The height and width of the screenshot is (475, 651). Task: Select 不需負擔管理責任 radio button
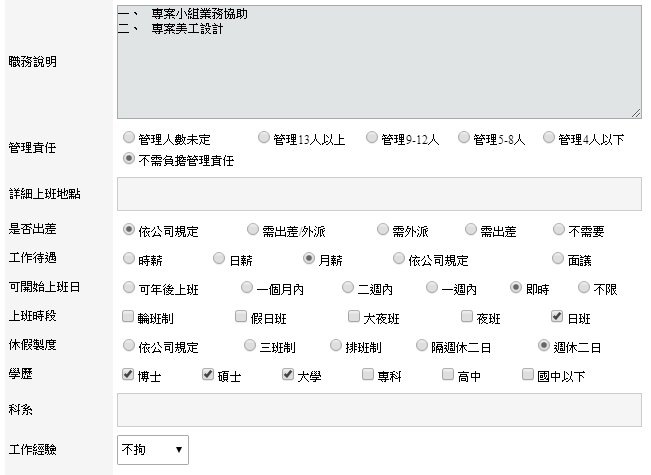point(128,159)
